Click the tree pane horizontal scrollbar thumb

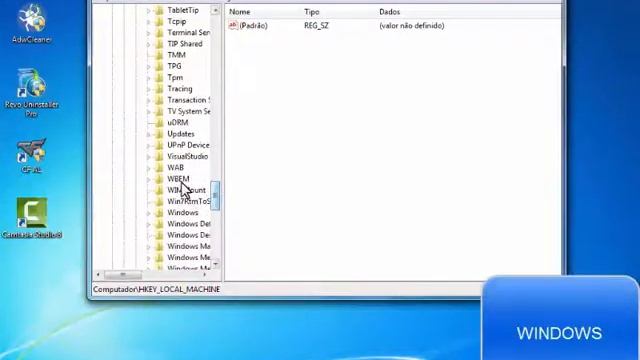(123, 274)
